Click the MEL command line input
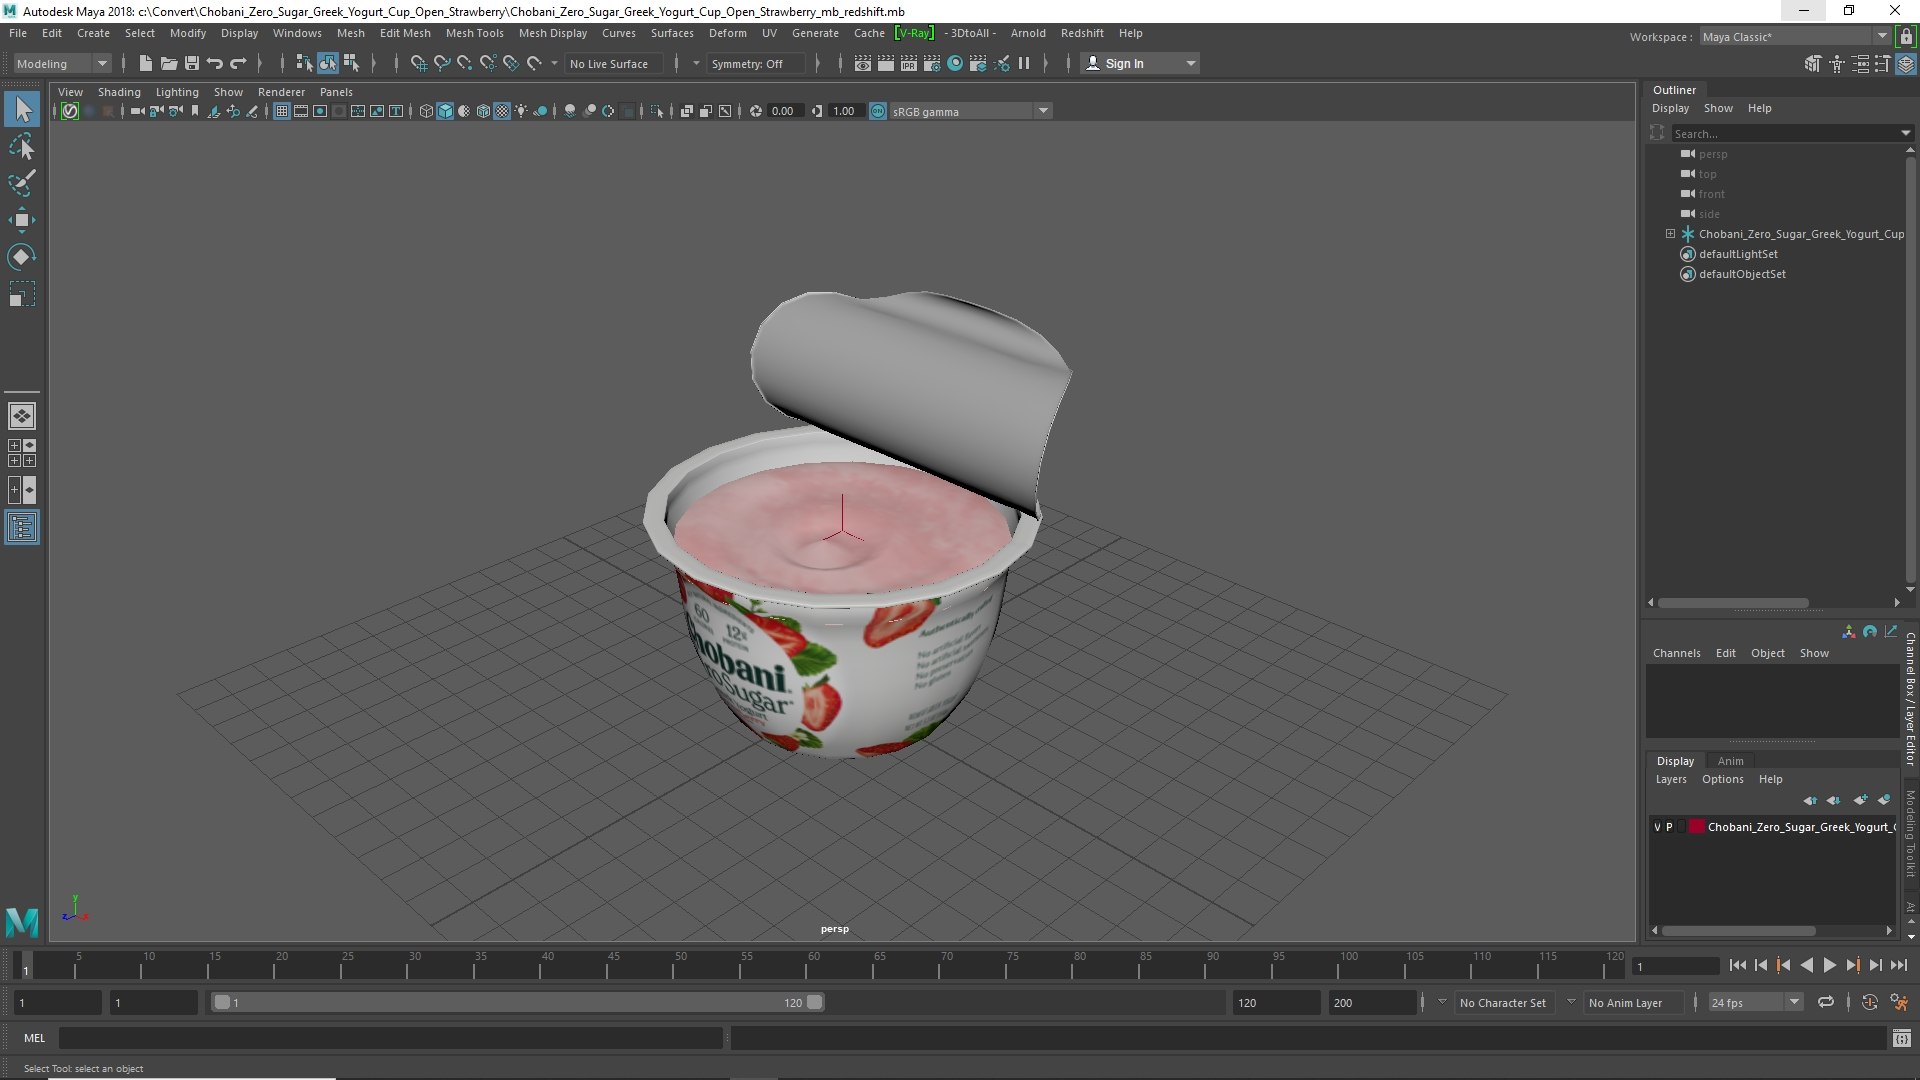 390,1038
